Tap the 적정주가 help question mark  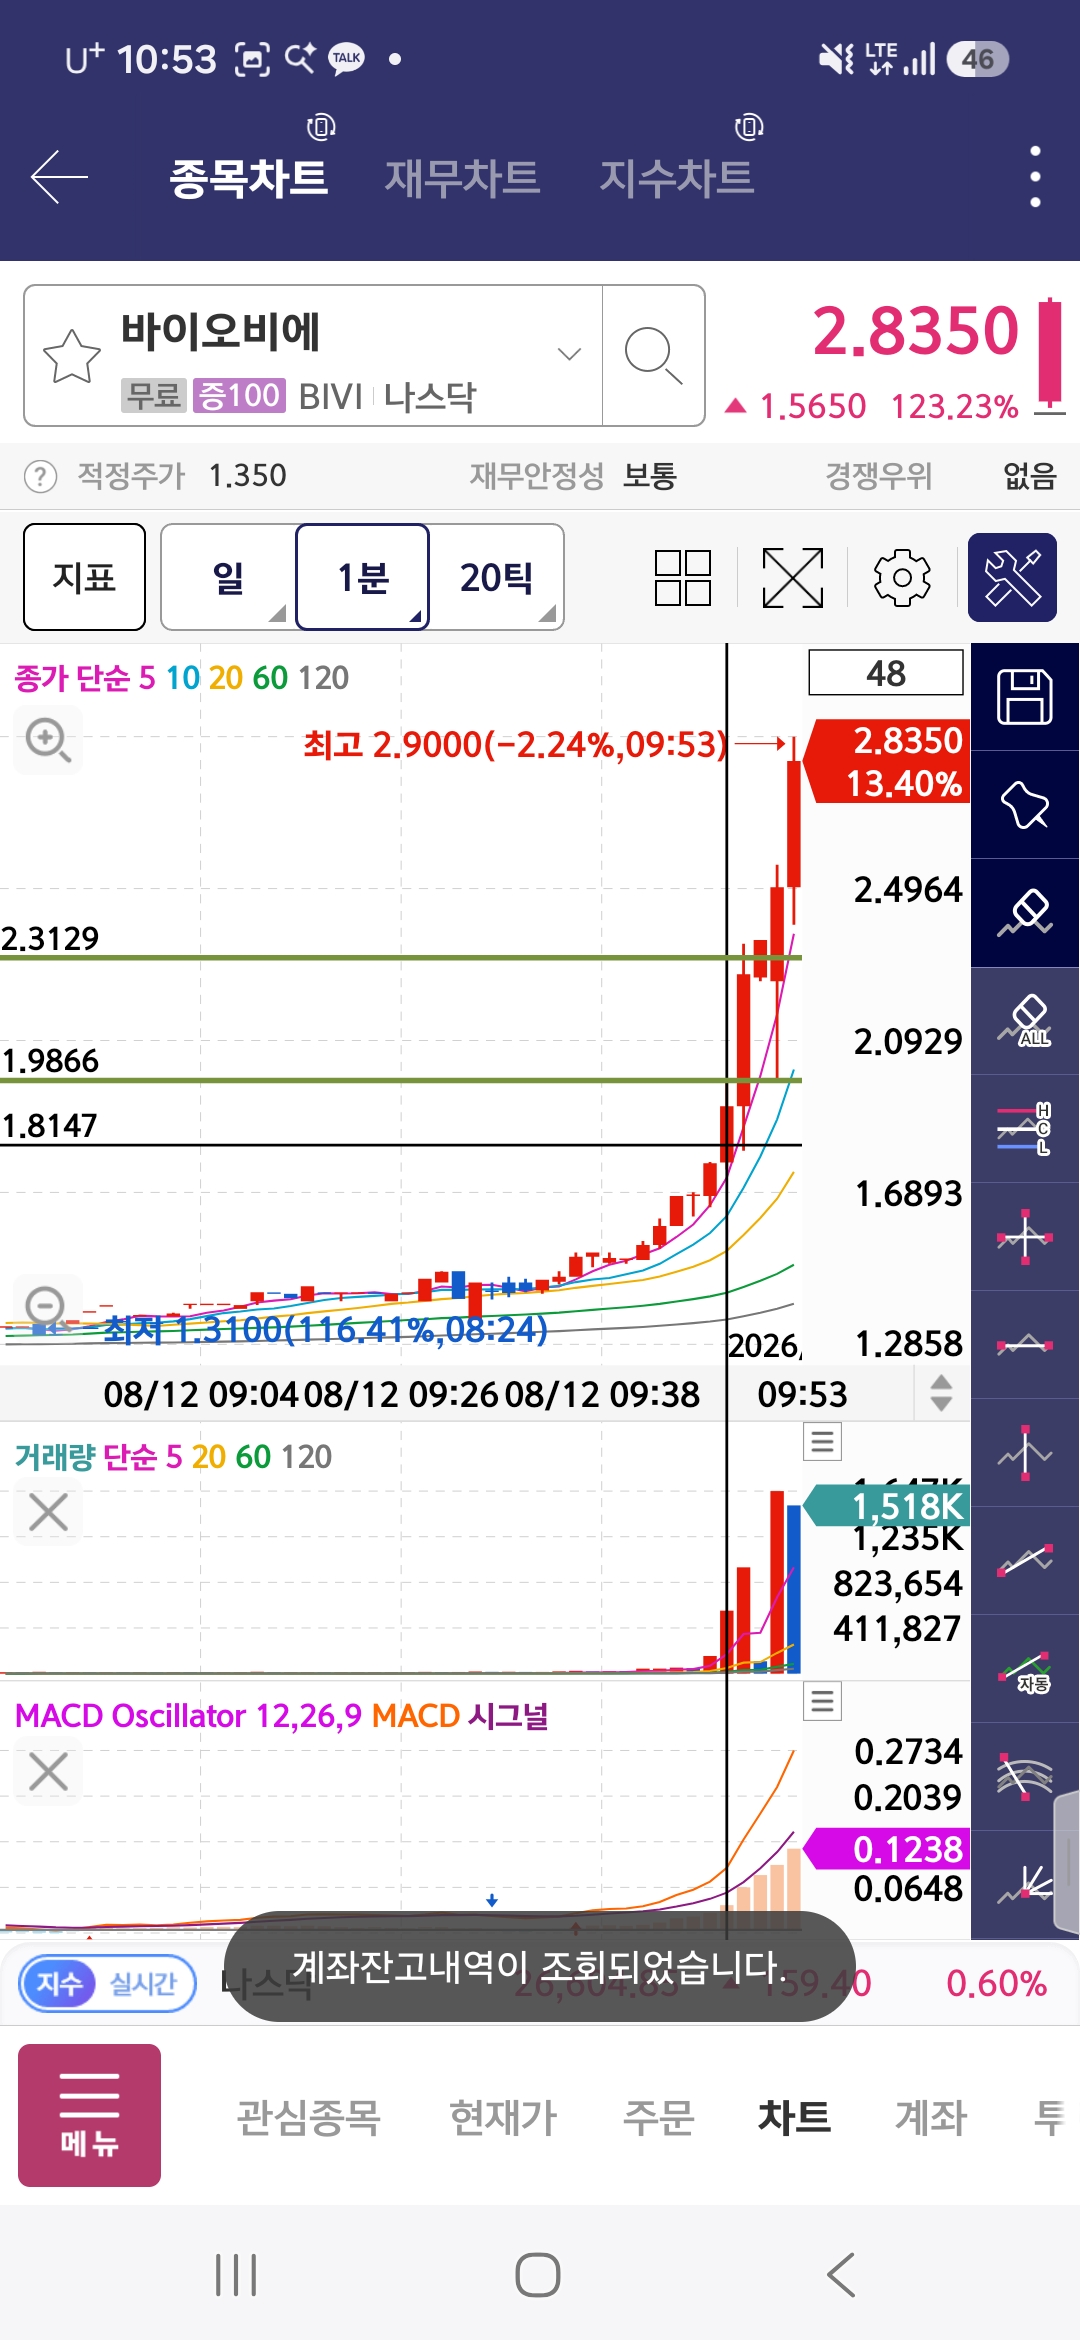point(40,476)
